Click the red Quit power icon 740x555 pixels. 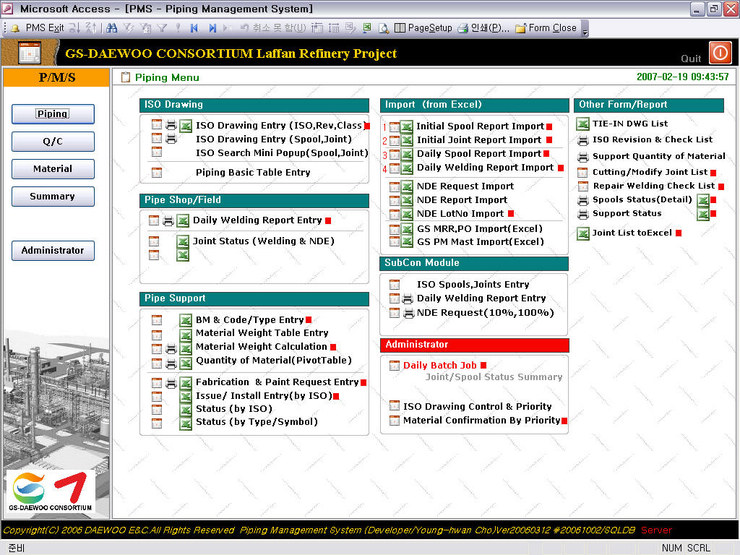[x=720, y=52]
